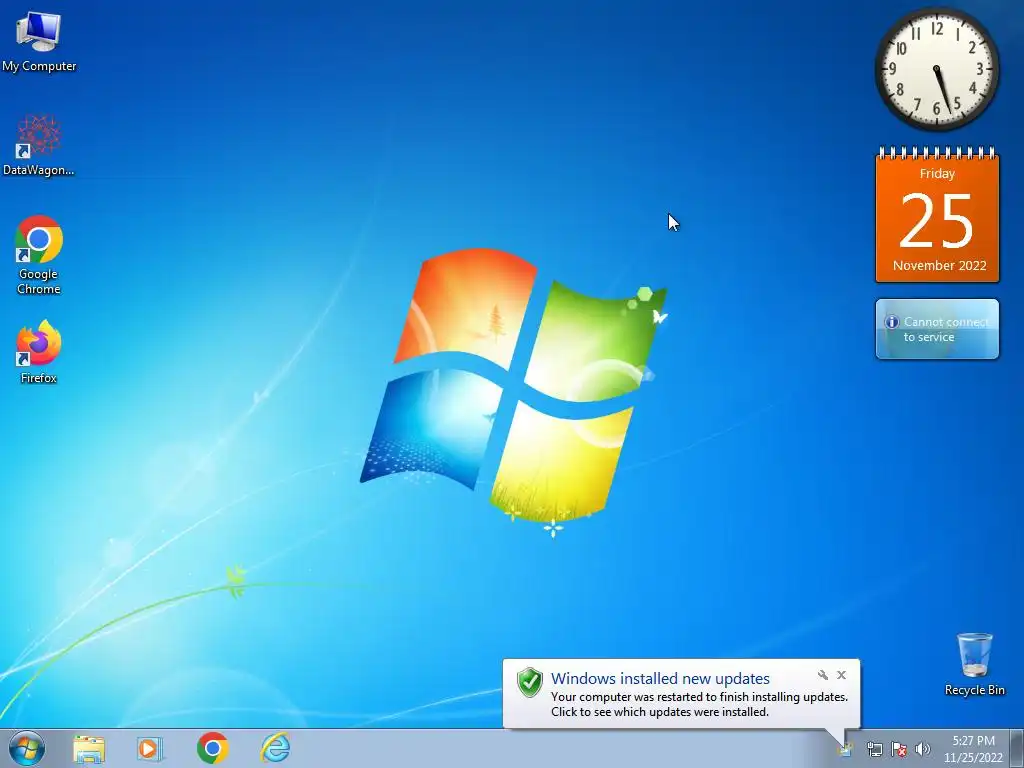Open notification options wrench icon

click(x=823, y=675)
